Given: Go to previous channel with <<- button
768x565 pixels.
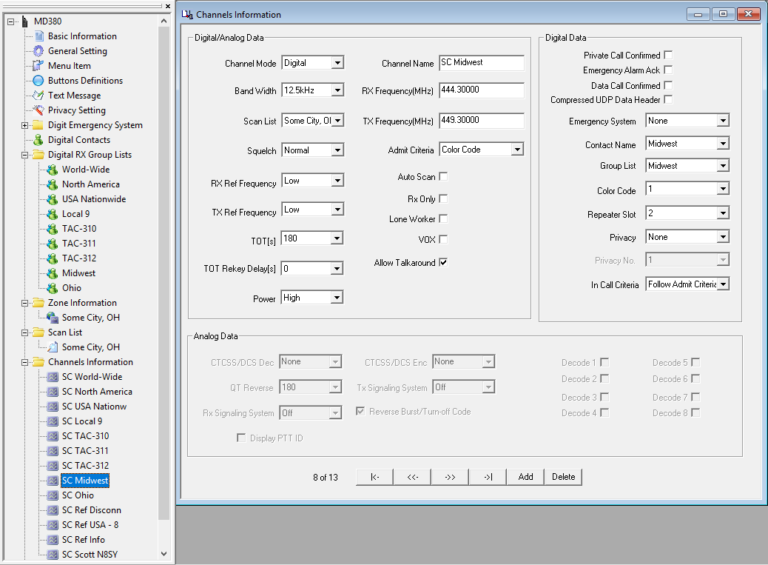Looking at the screenshot, I should click(x=412, y=477).
